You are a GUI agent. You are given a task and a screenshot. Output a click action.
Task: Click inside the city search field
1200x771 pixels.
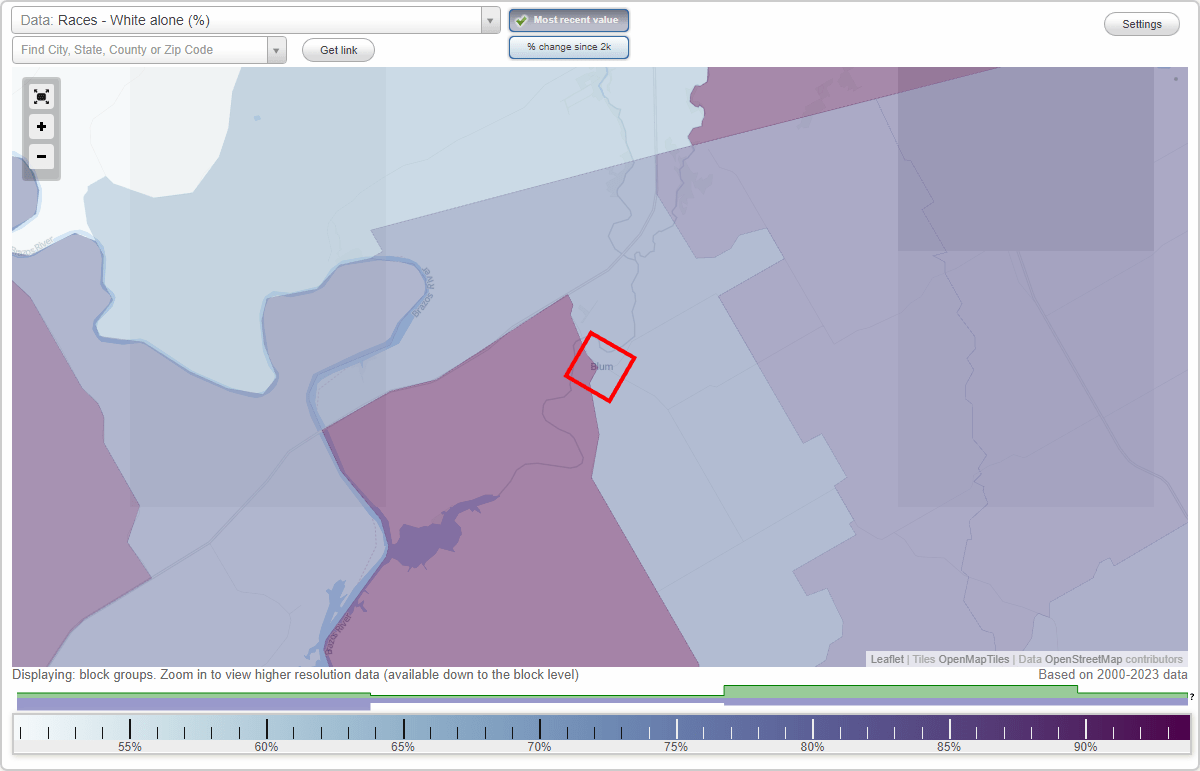140,49
